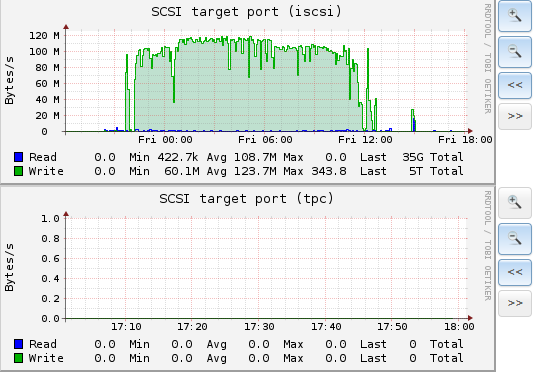
Task: Click the '60.1M' Write Avg value
Action: (182, 171)
